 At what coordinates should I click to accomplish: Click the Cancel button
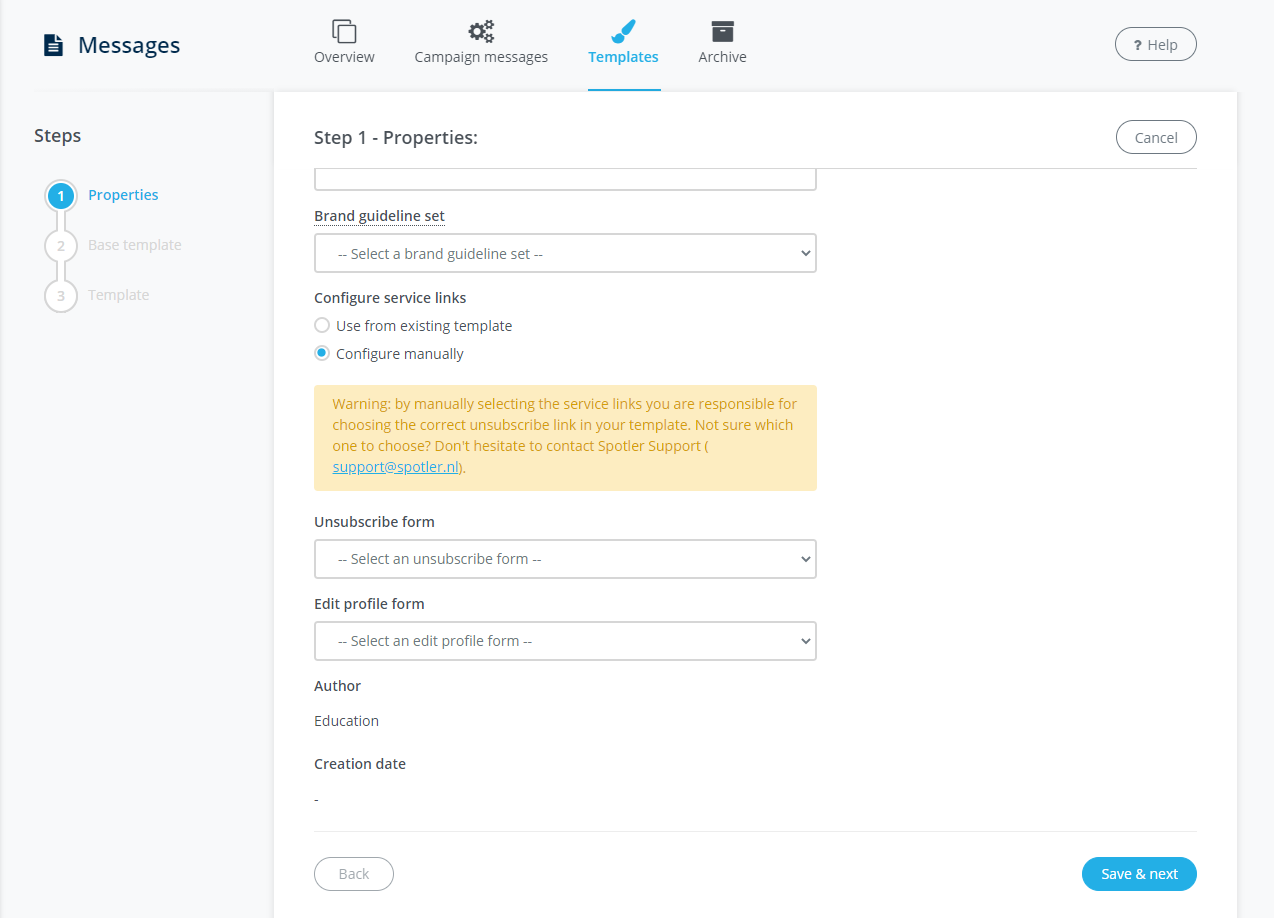(1156, 138)
